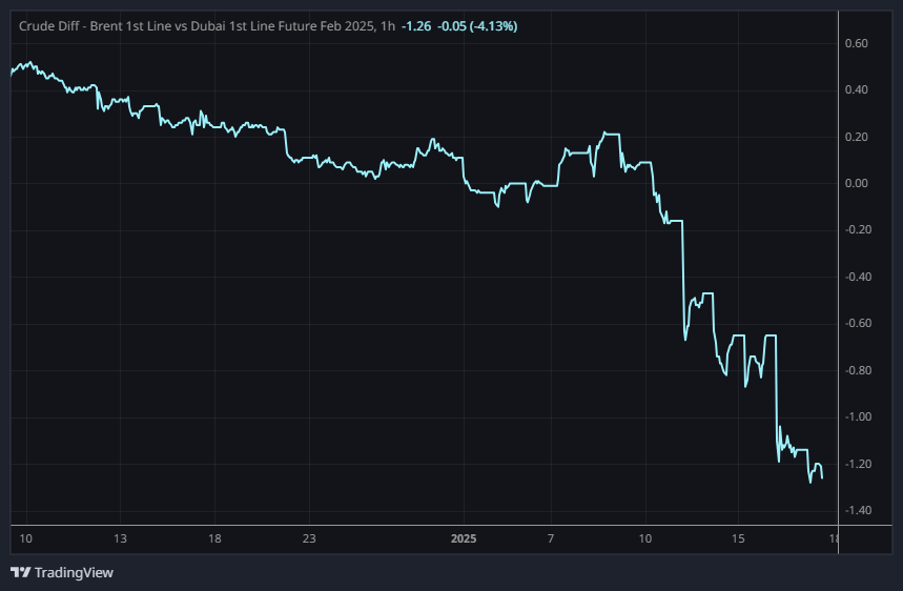The height and width of the screenshot is (592, 904).
Task: Click the 0.60 price axis label
Action: [x=856, y=43]
